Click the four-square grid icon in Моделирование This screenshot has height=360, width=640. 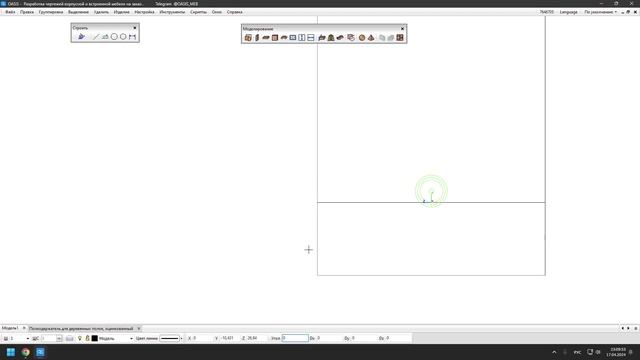click(x=400, y=38)
